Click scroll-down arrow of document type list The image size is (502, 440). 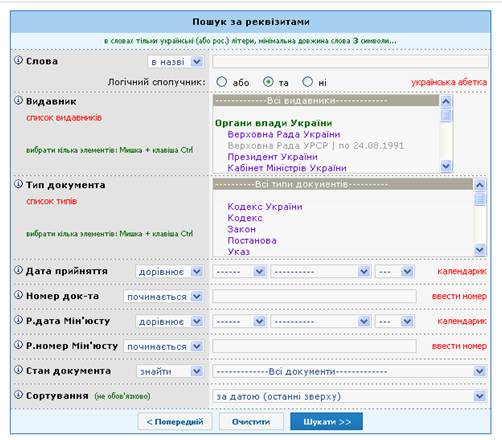[480, 249]
